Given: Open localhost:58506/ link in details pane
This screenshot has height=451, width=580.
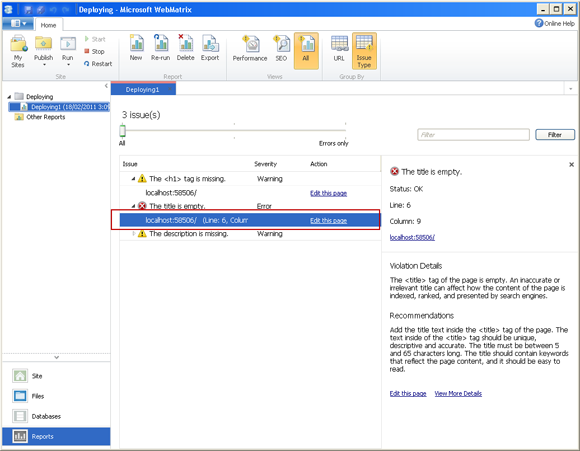Looking at the screenshot, I should point(412,238).
